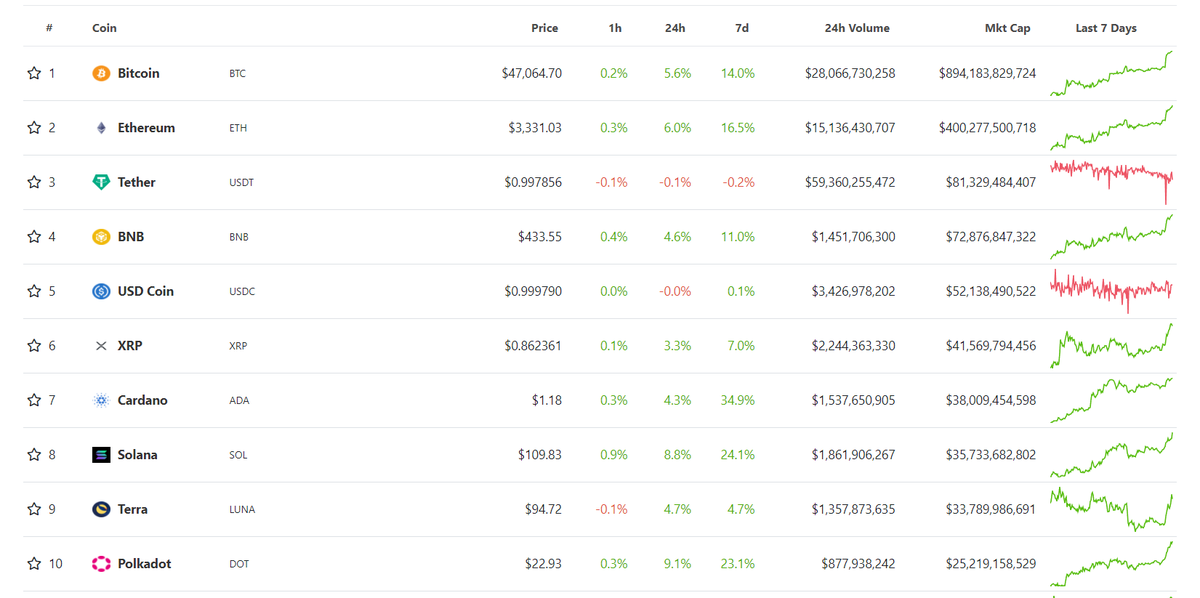
Task: Click Tether's market cap $81,329,484,407
Action: tap(991, 182)
